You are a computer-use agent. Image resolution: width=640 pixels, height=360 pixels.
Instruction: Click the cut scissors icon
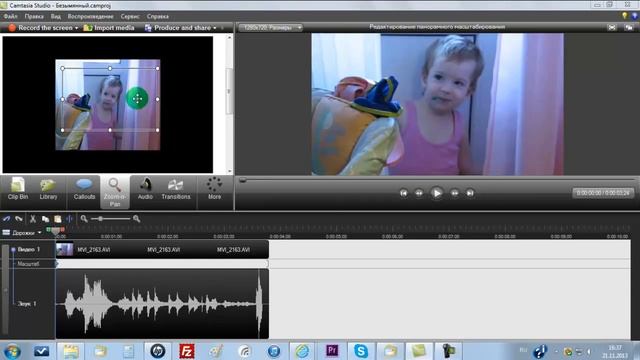click(33, 219)
